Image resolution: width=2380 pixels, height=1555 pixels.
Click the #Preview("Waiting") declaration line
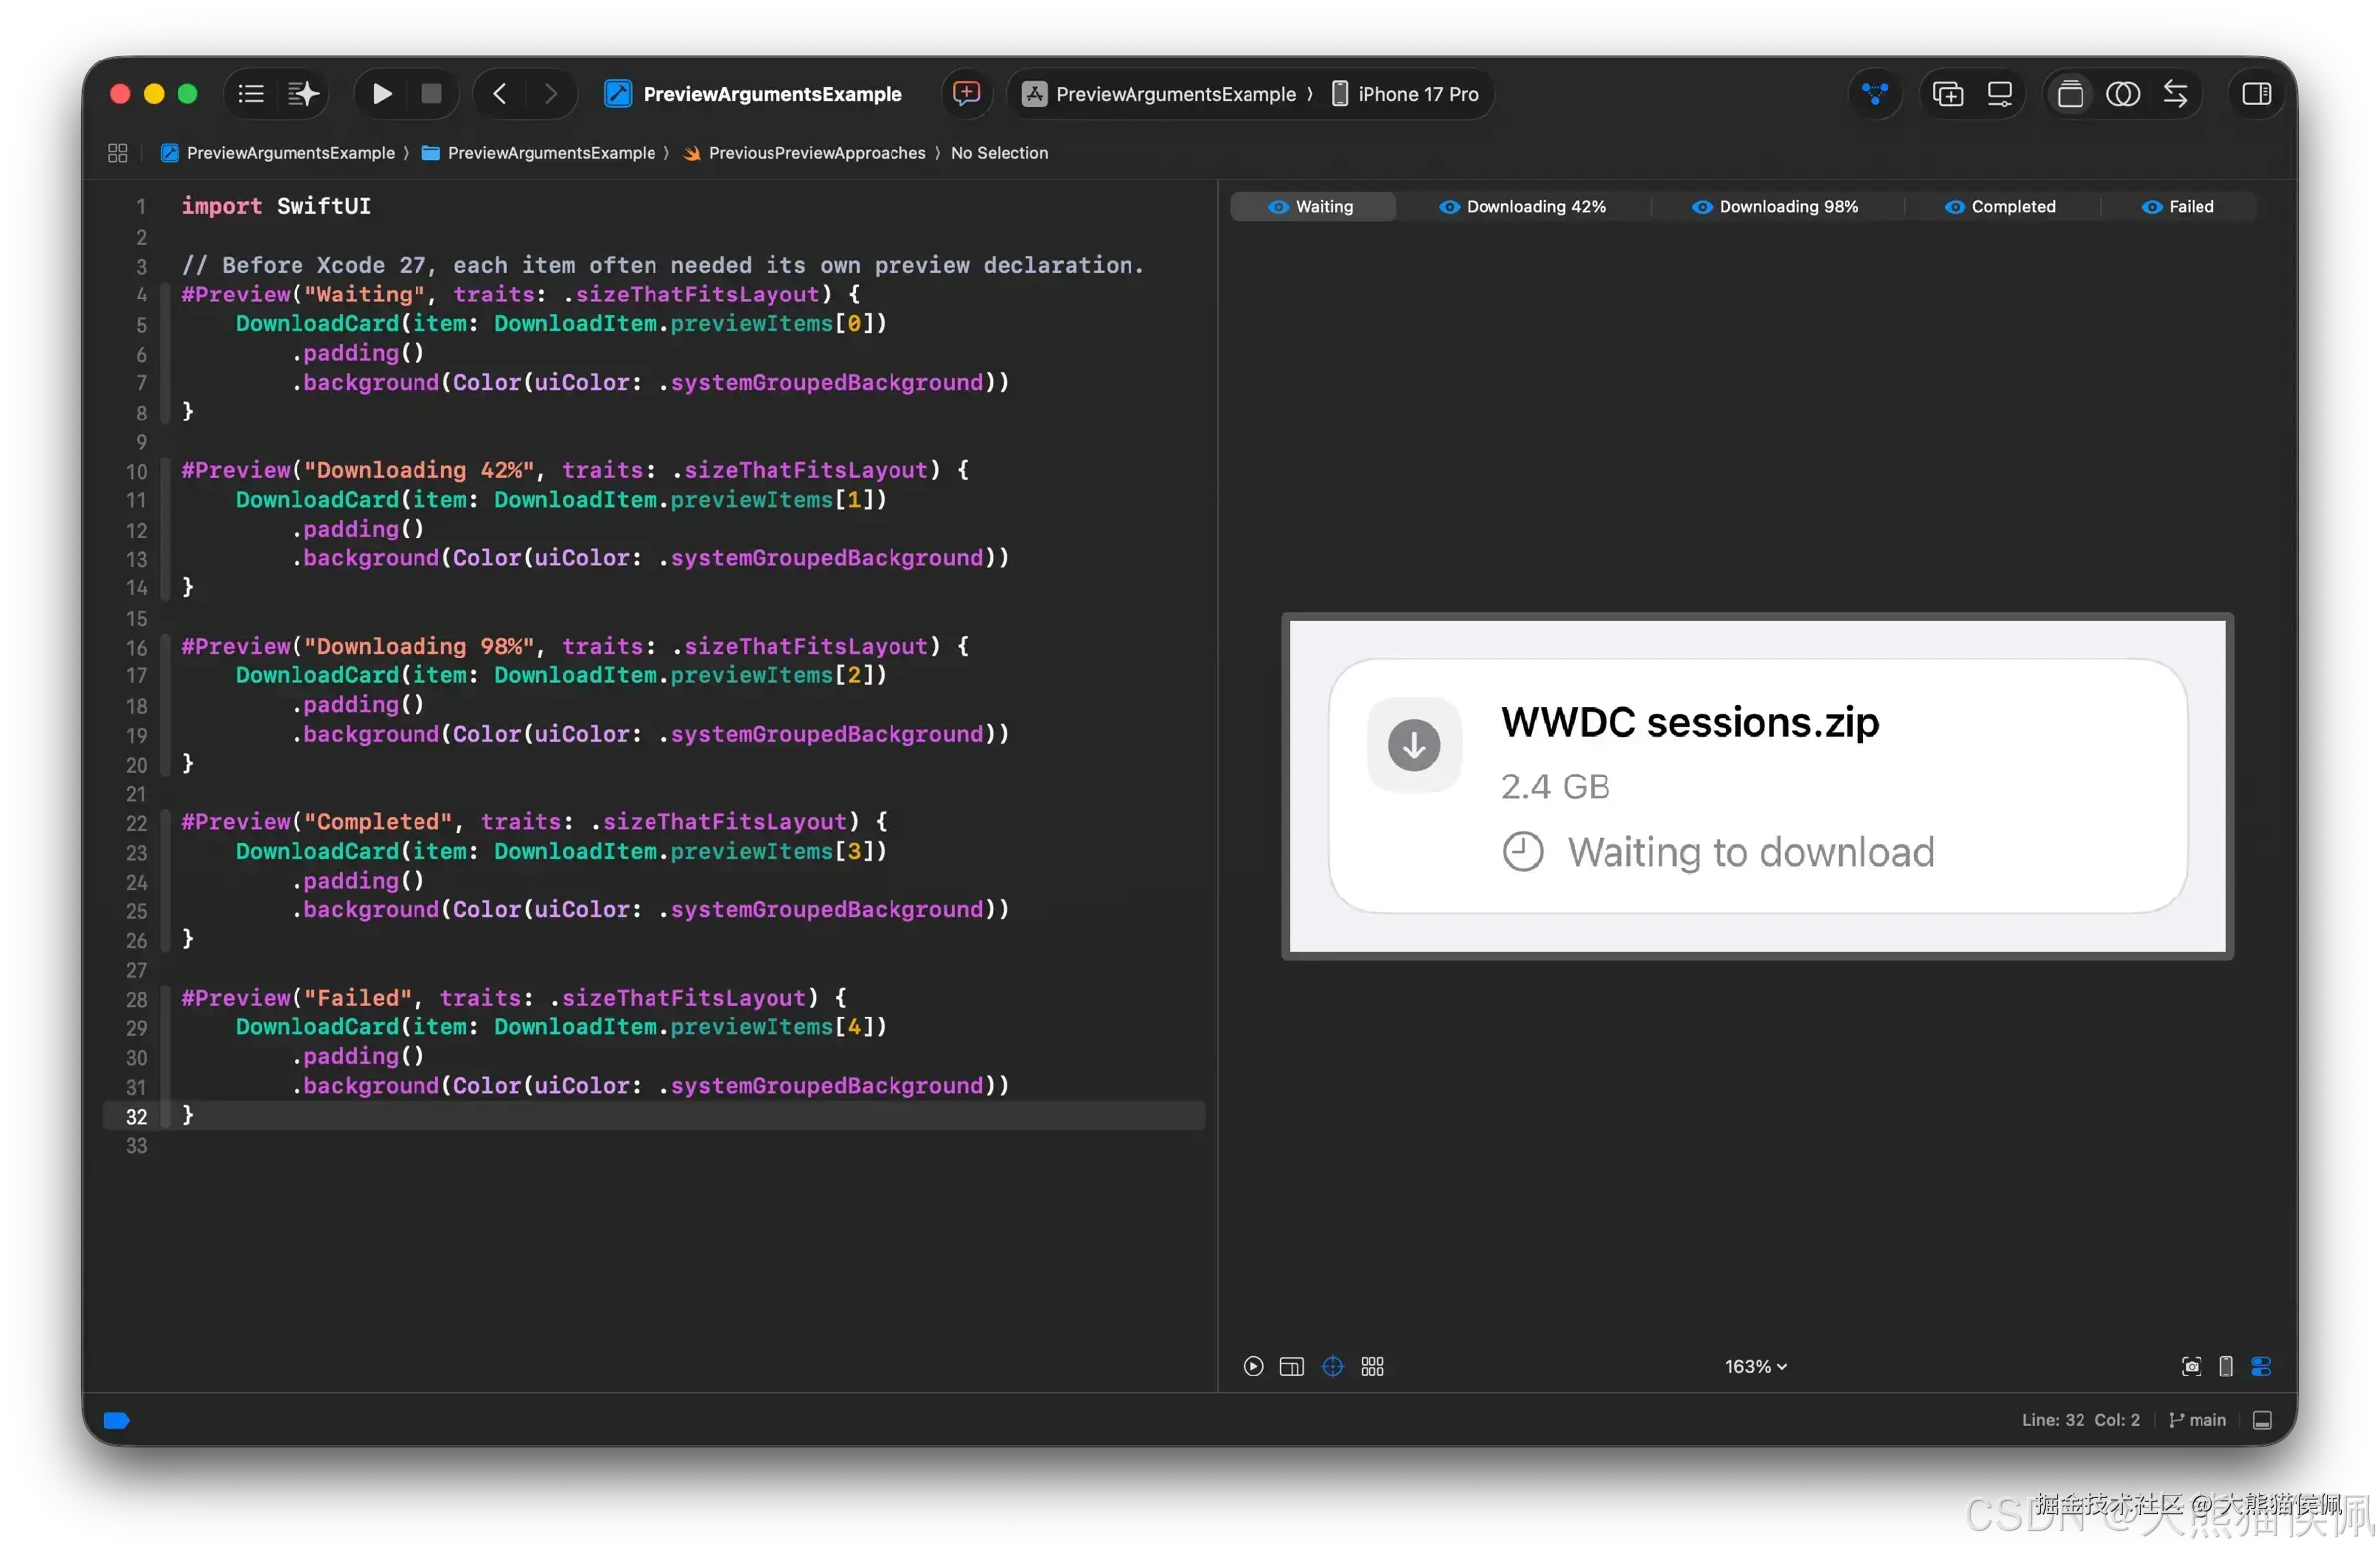[x=521, y=294]
